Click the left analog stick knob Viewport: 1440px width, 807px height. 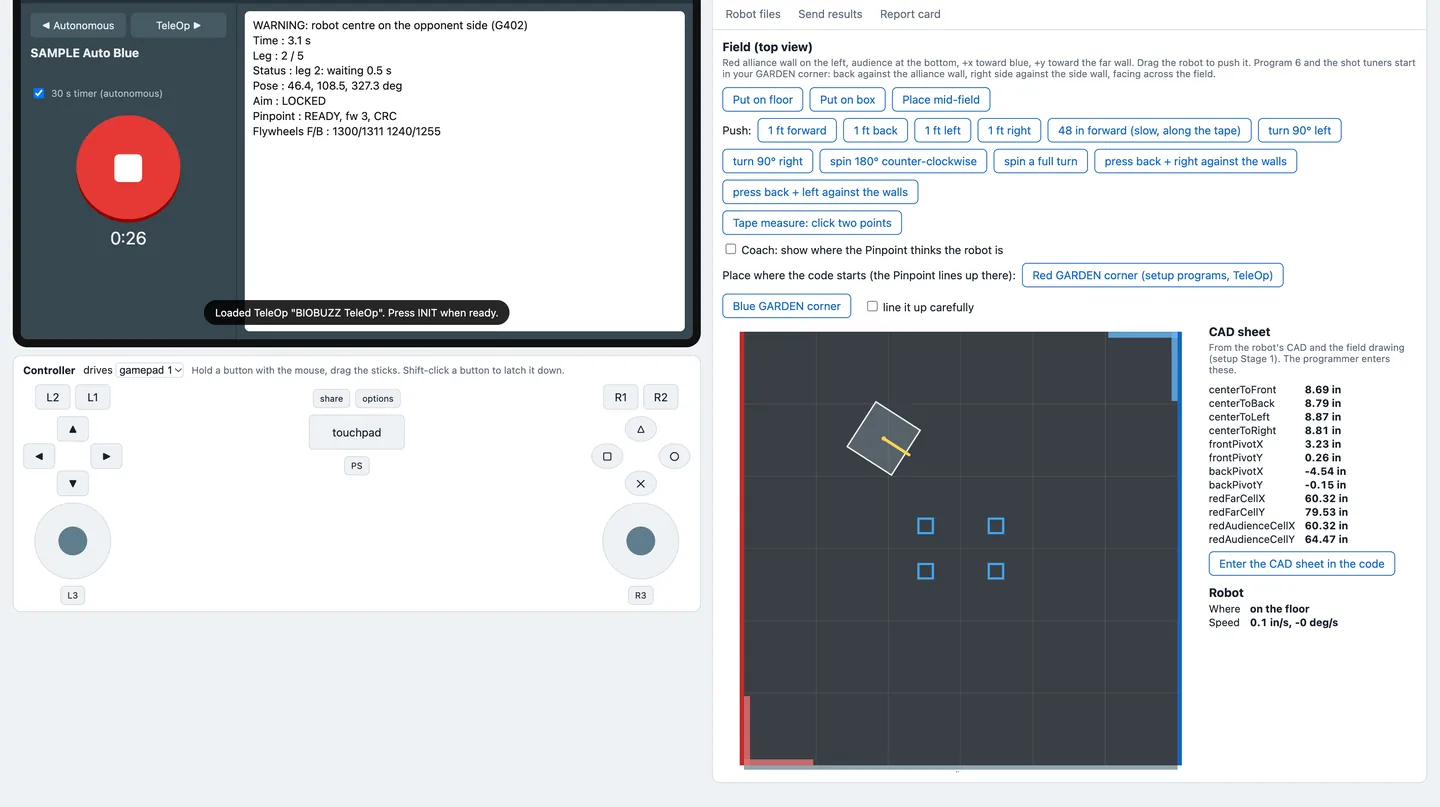click(73, 541)
